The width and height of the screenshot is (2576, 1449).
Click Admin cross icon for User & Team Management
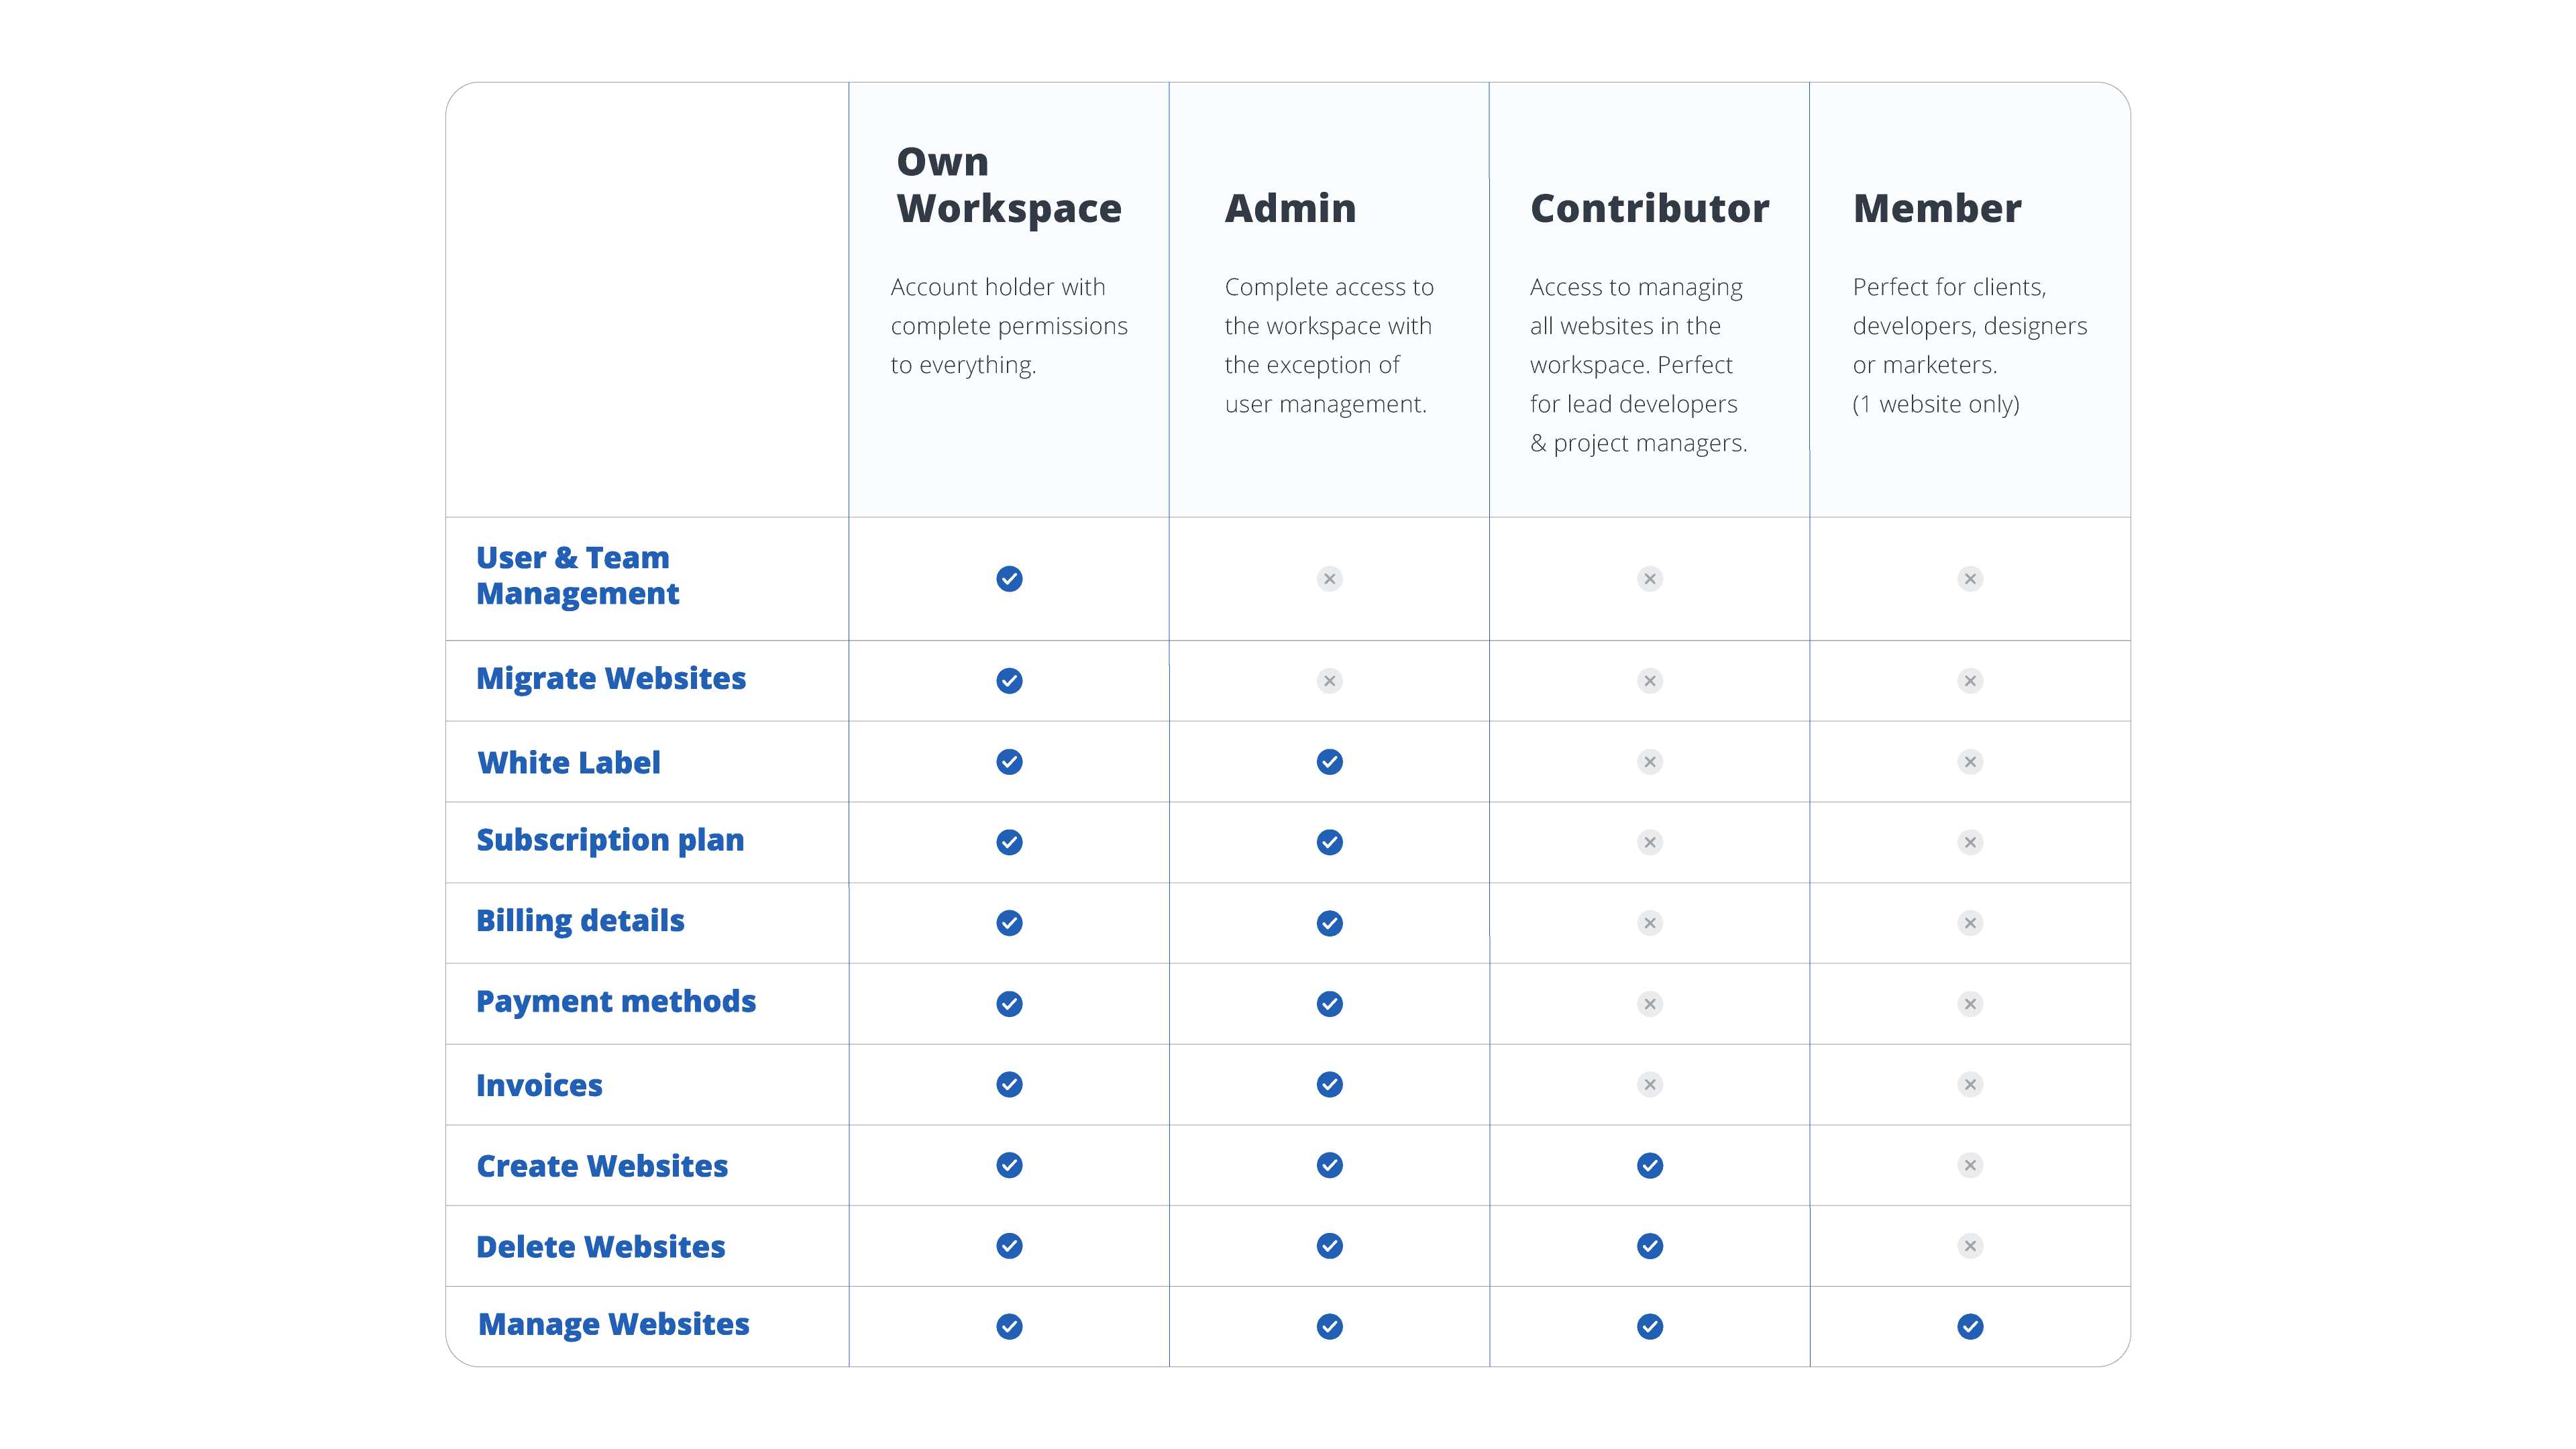point(1329,579)
